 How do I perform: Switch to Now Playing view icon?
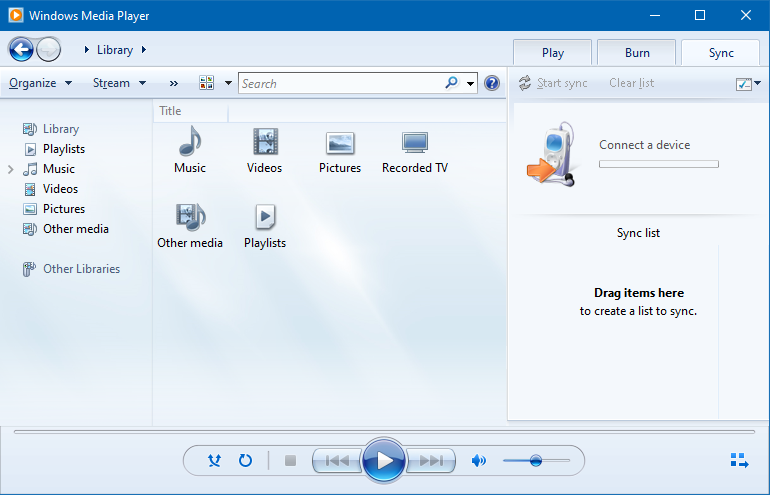pos(739,461)
